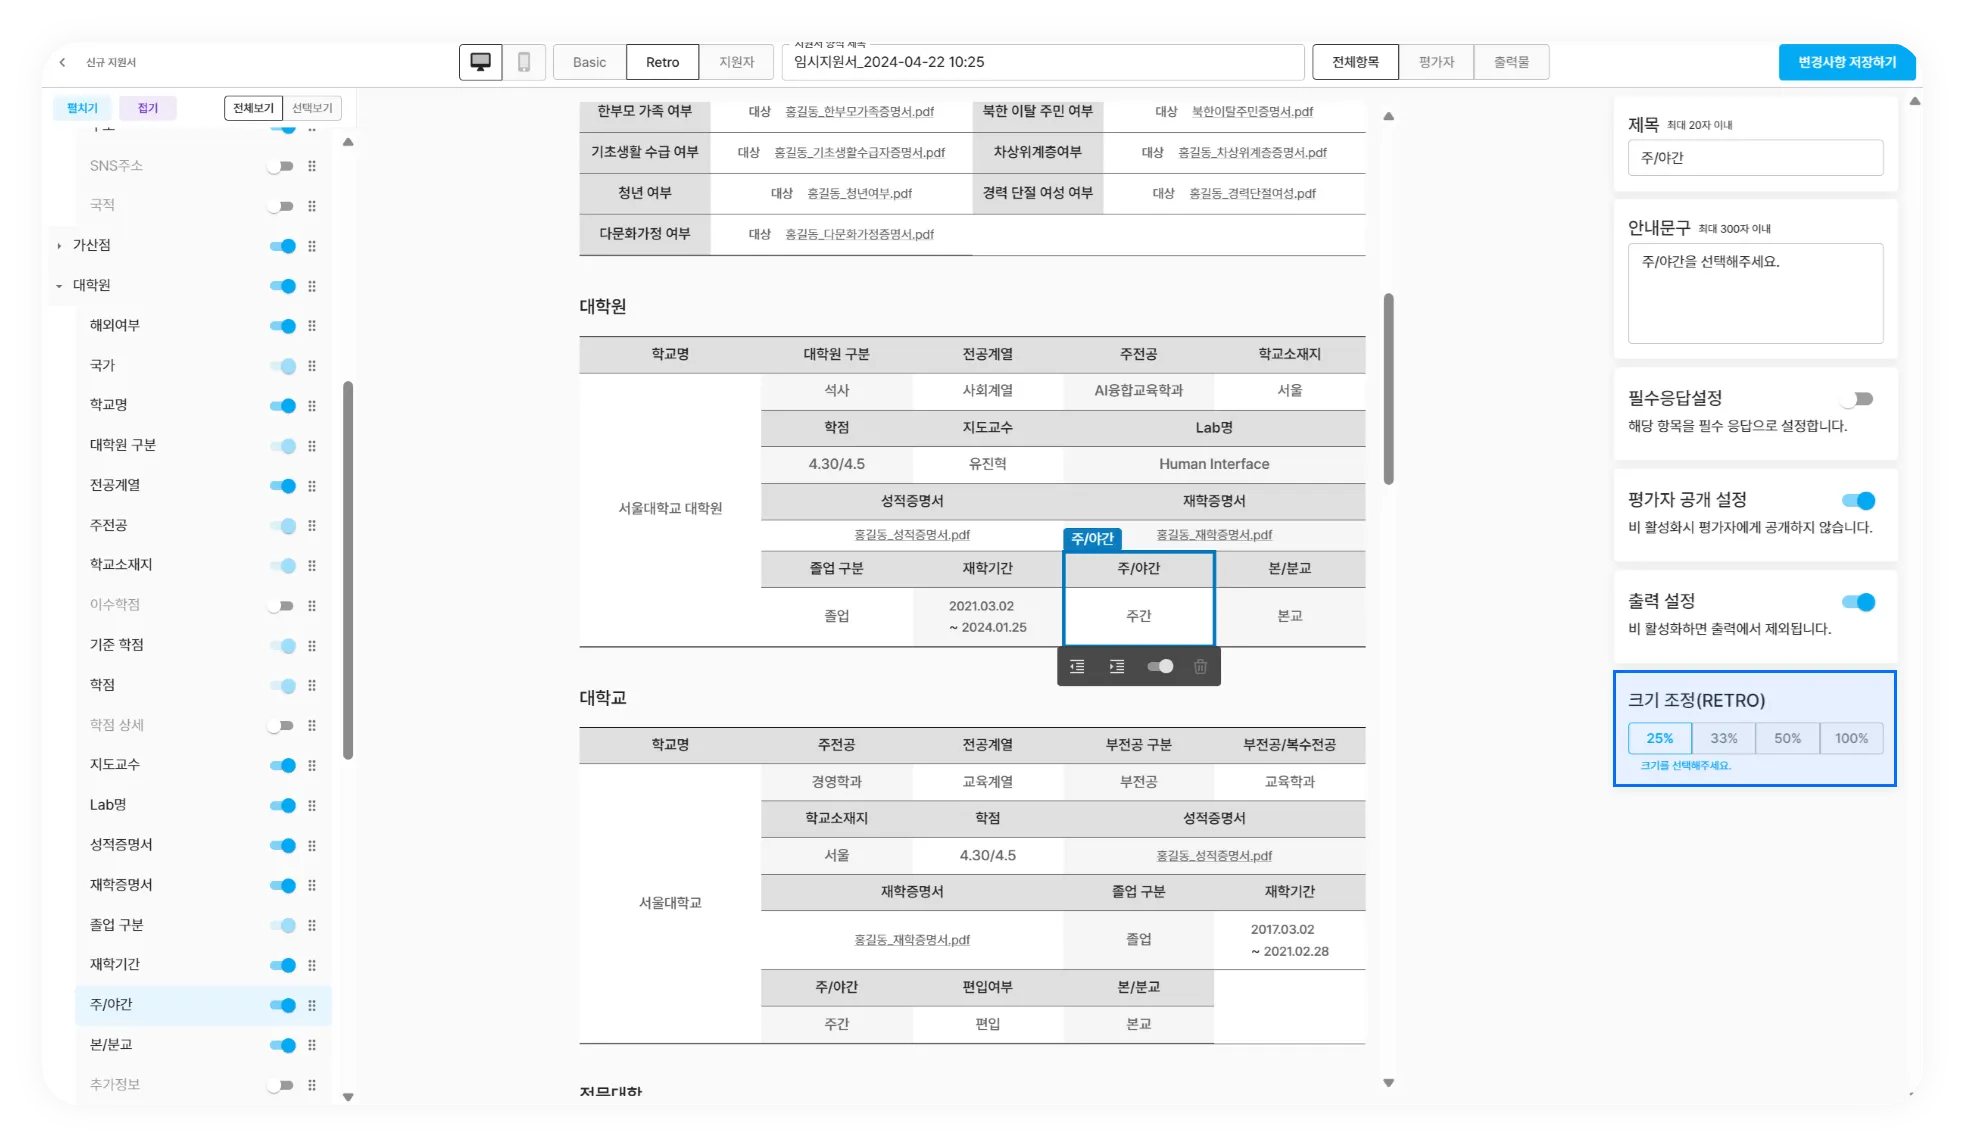This screenshot has width=1965, height=1147.
Task: Click the back arrow next to 신규 지원서
Action: click(x=63, y=62)
